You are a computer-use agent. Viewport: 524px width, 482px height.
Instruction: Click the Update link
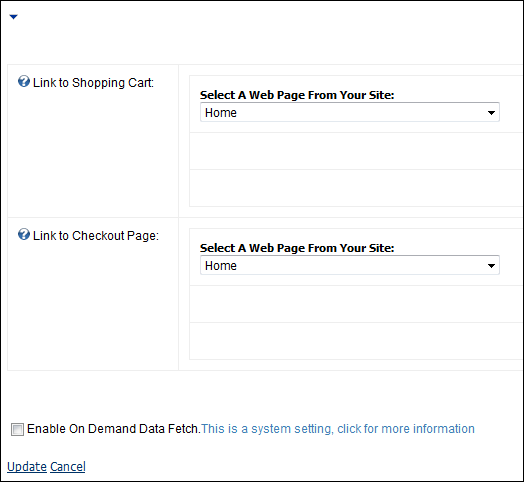[x=27, y=467]
